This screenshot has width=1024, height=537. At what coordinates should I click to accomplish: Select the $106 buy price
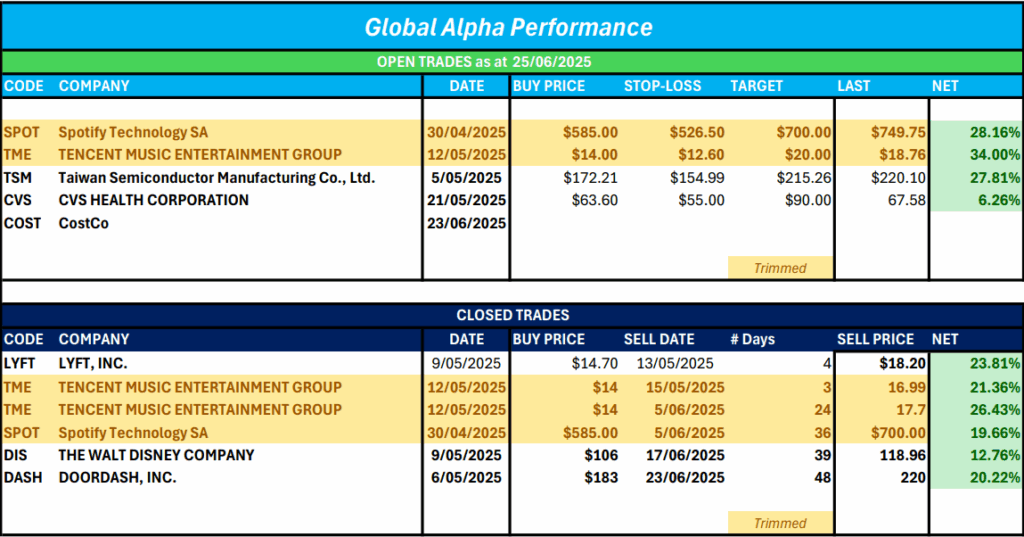[x=601, y=455]
